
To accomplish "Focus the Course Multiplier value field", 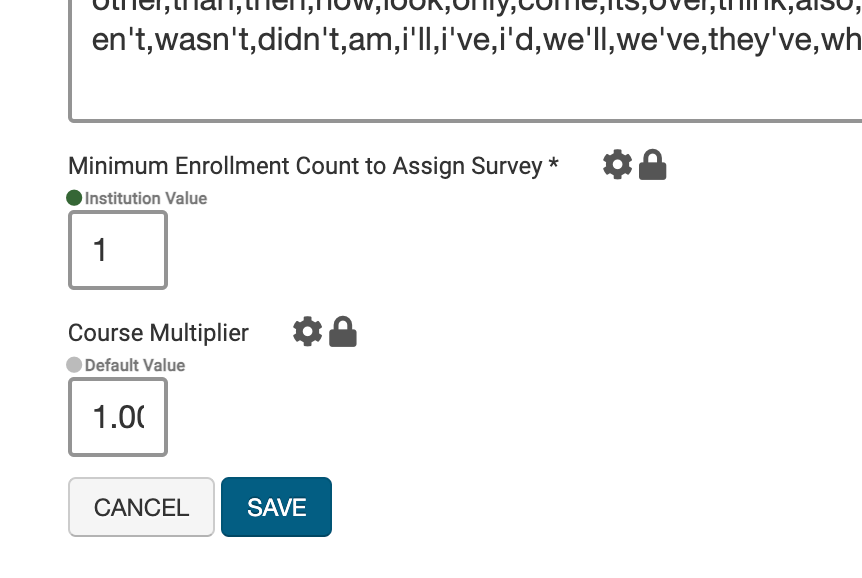I will [x=117, y=417].
